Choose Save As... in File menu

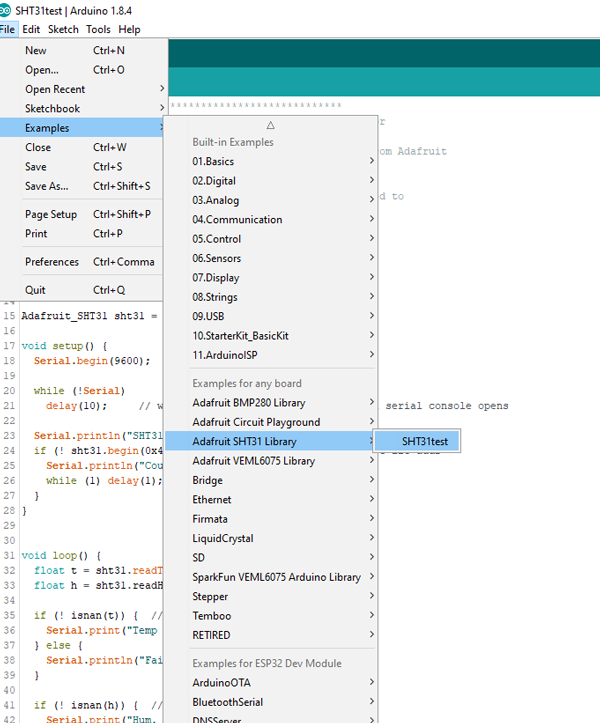pos(81,186)
